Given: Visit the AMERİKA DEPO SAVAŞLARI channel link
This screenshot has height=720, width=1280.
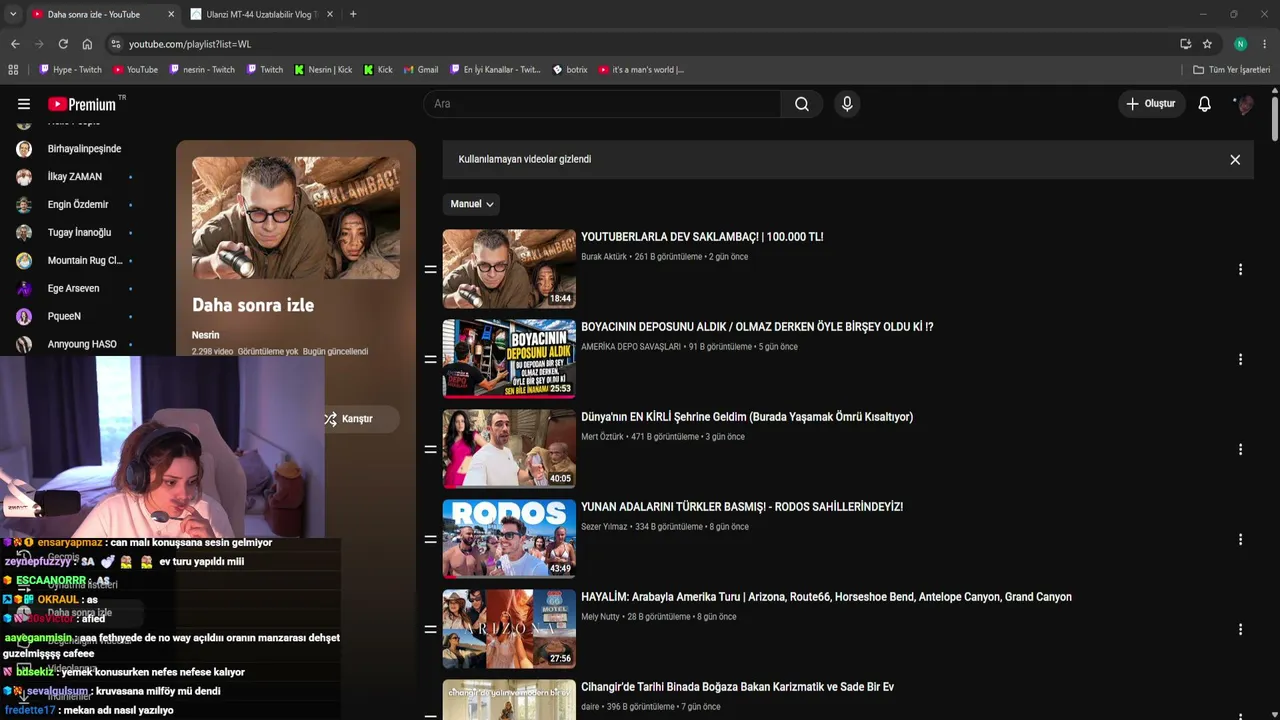Looking at the screenshot, I should point(631,347).
